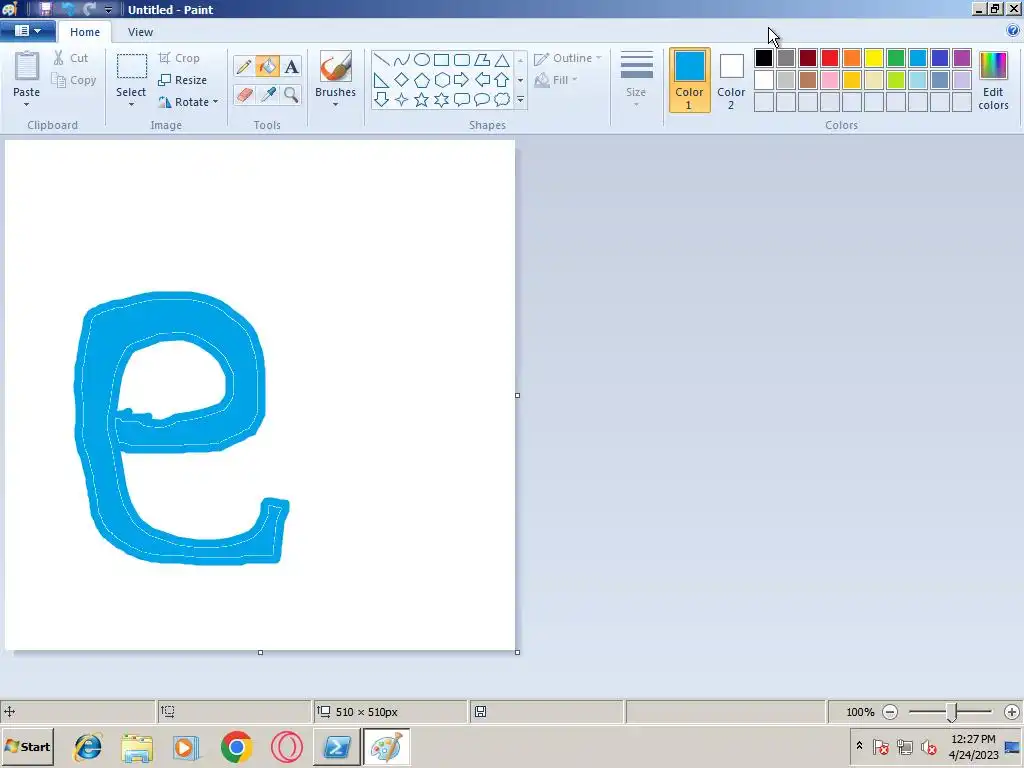Image resolution: width=1024 pixels, height=768 pixels.
Task: Customize Quick Access Toolbar arrow
Action: point(108,10)
